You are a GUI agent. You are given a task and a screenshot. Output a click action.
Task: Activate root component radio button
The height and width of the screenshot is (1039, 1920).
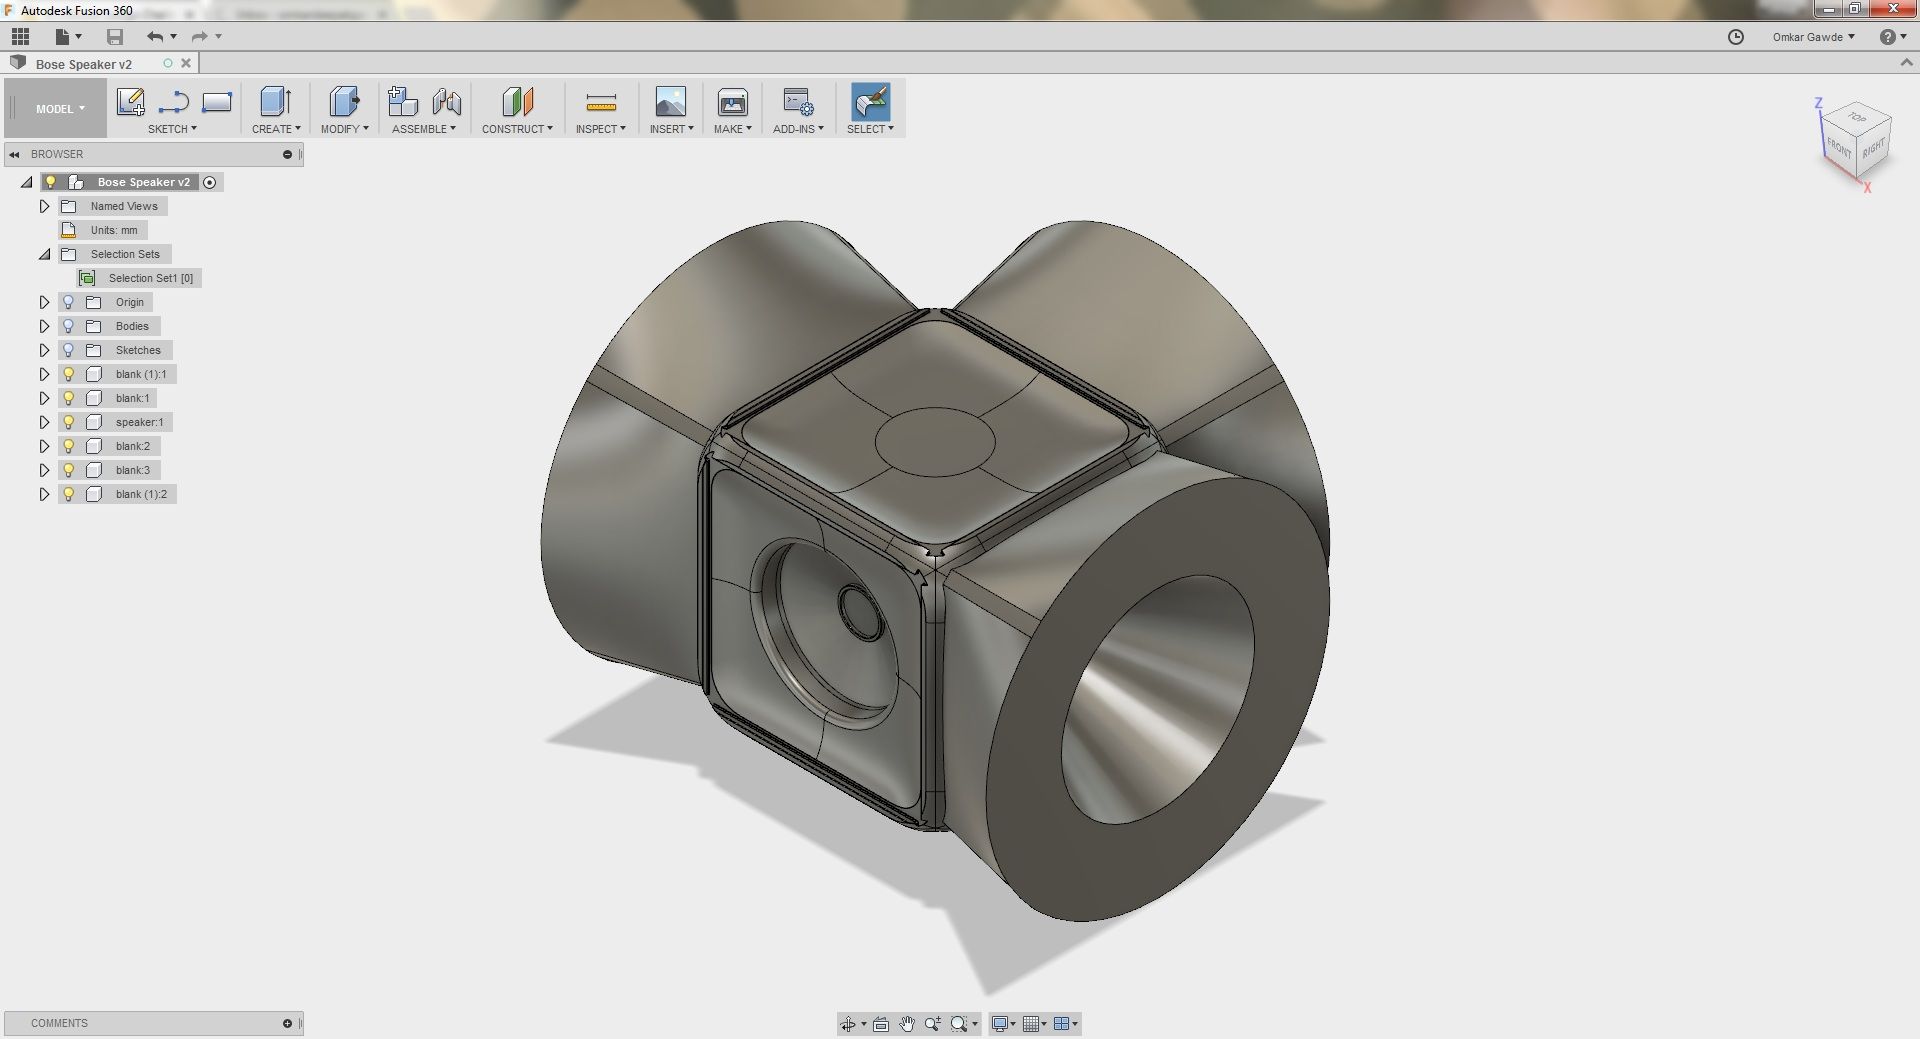(210, 182)
